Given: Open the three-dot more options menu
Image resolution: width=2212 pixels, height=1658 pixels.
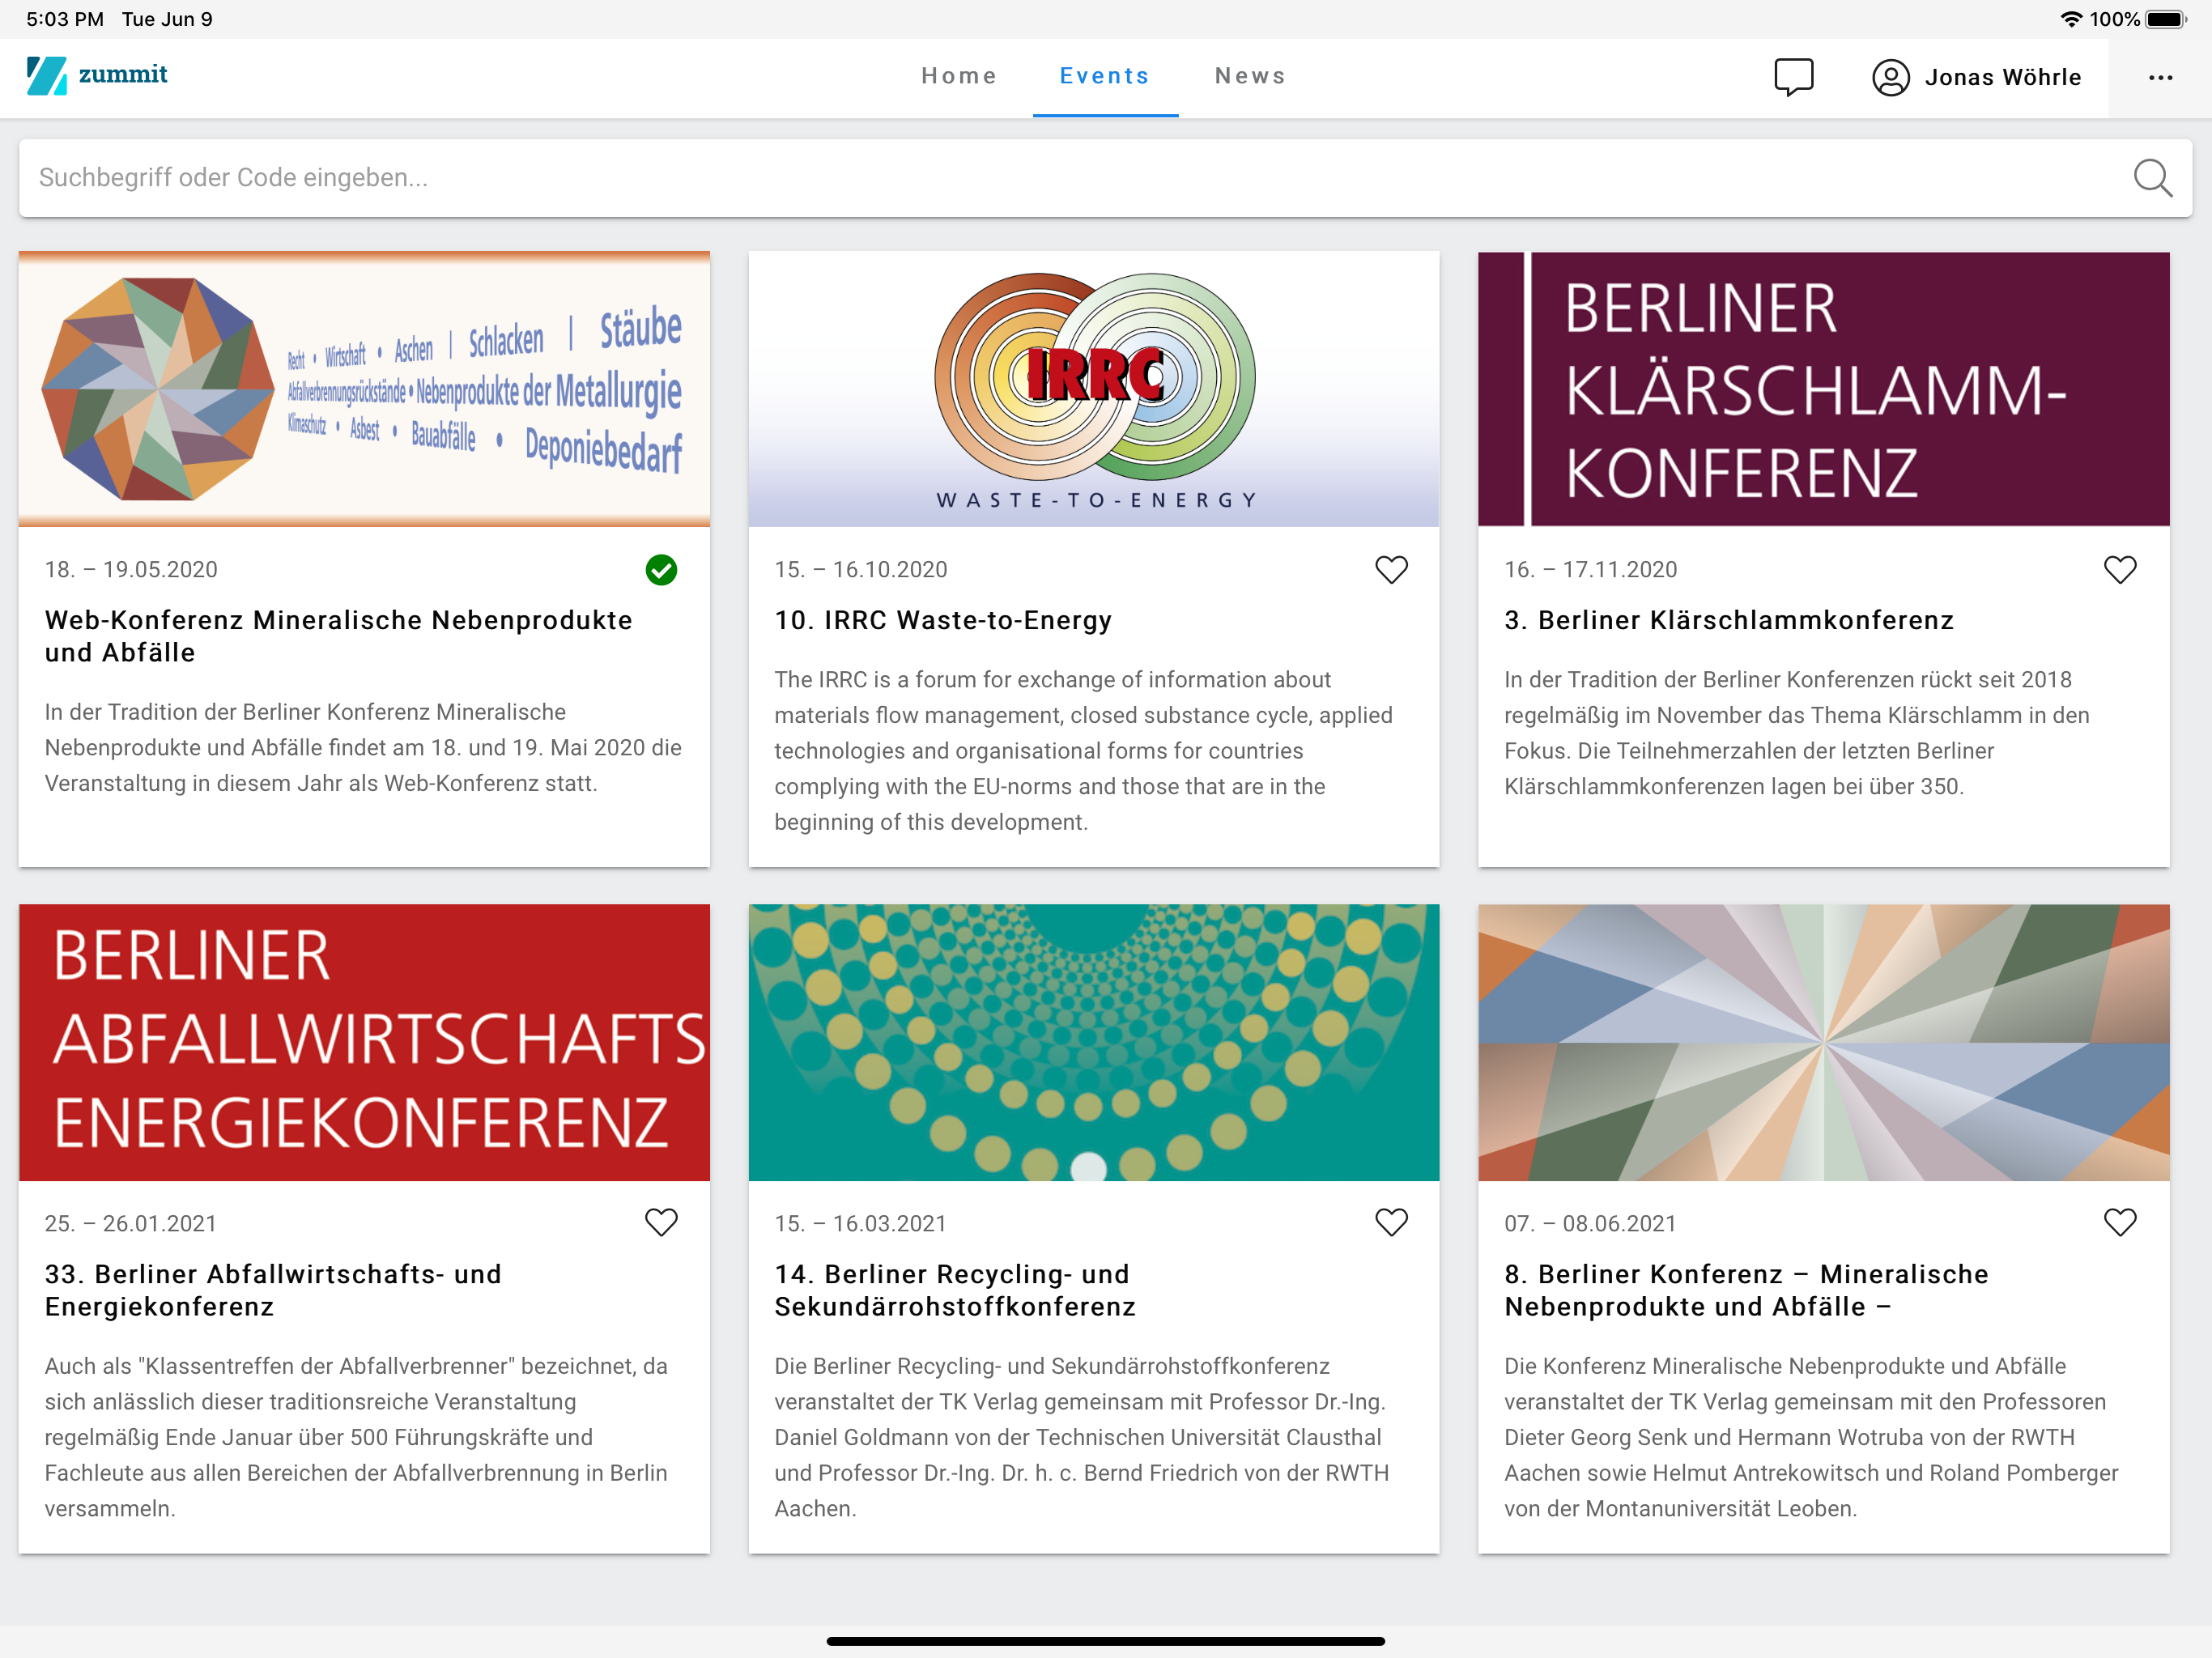Looking at the screenshot, I should point(2160,78).
